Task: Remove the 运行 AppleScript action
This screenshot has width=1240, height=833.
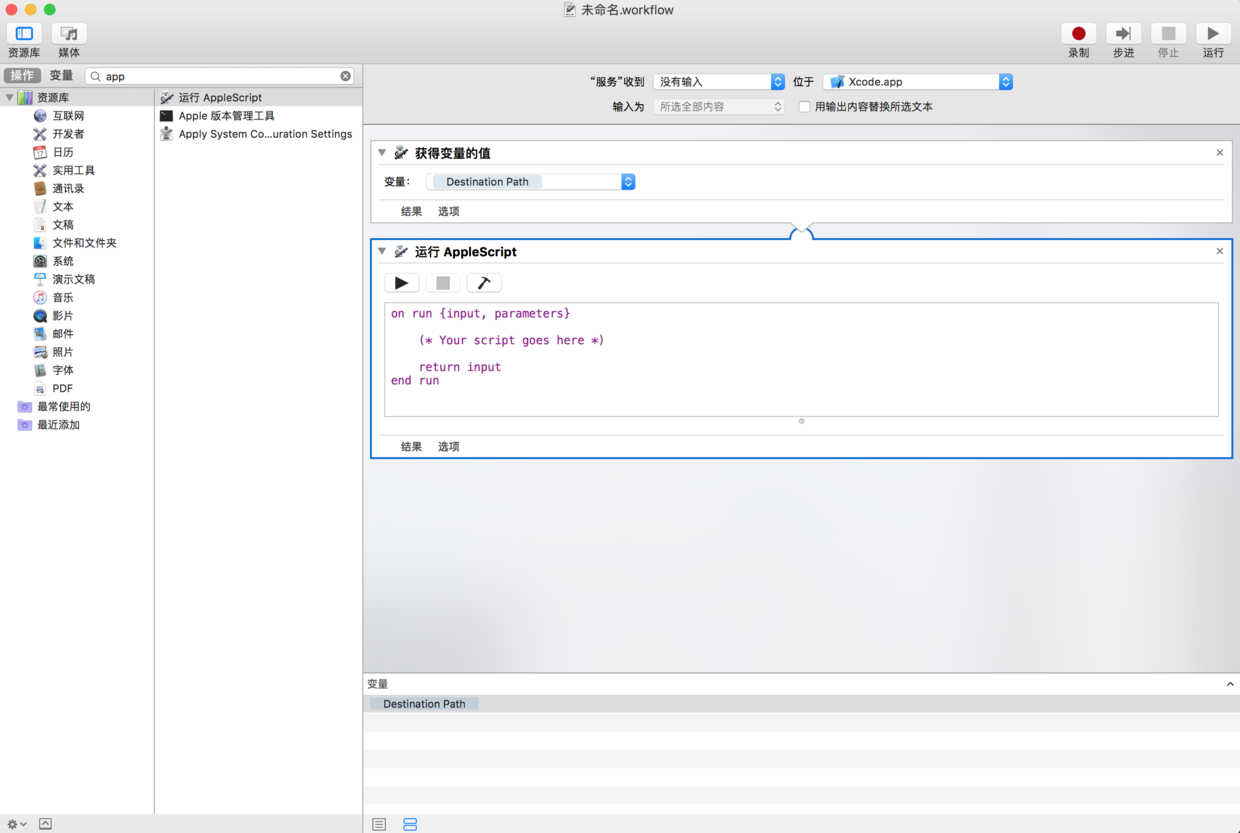Action: click(x=1220, y=251)
